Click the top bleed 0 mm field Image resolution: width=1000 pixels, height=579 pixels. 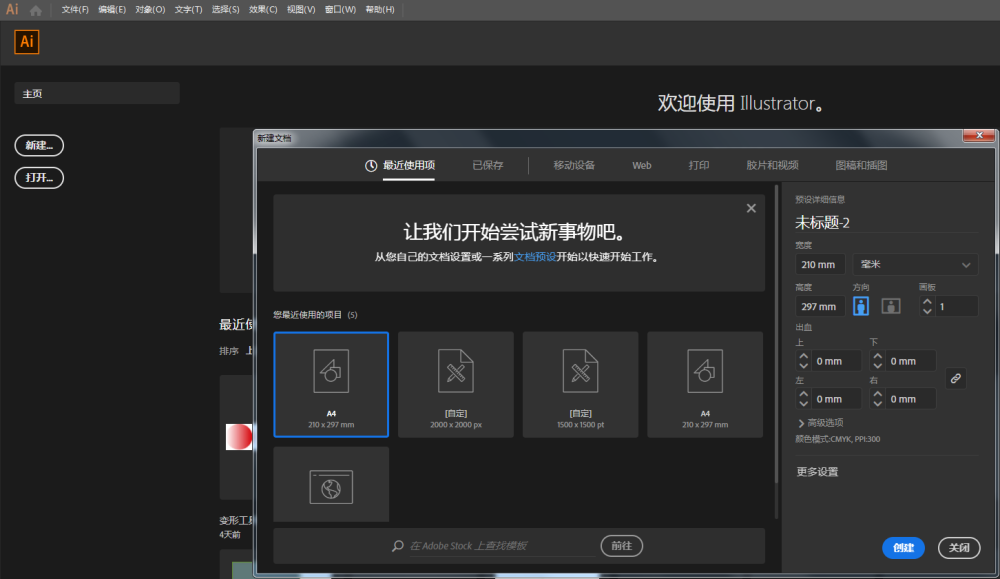click(x=836, y=361)
